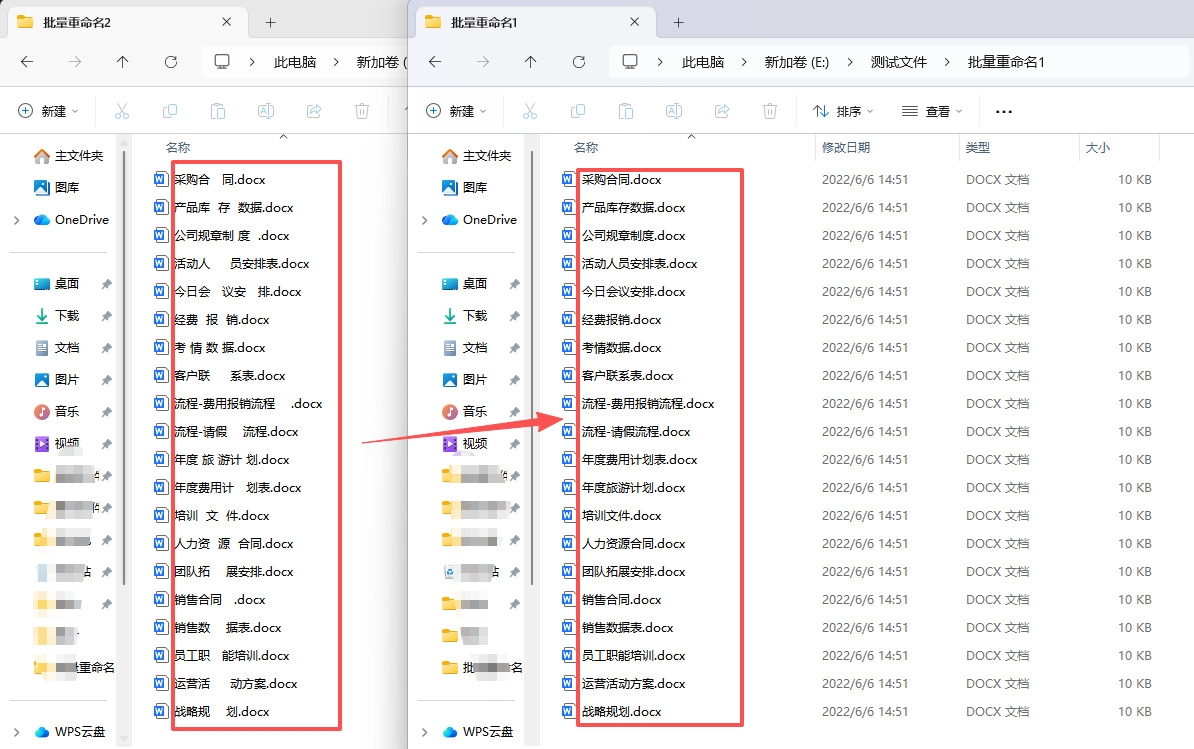This screenshot has height=749, width=1194.
Task: Click Copy icon in 批量重命名2 toolbar
Action: click(x=170, y=111)
